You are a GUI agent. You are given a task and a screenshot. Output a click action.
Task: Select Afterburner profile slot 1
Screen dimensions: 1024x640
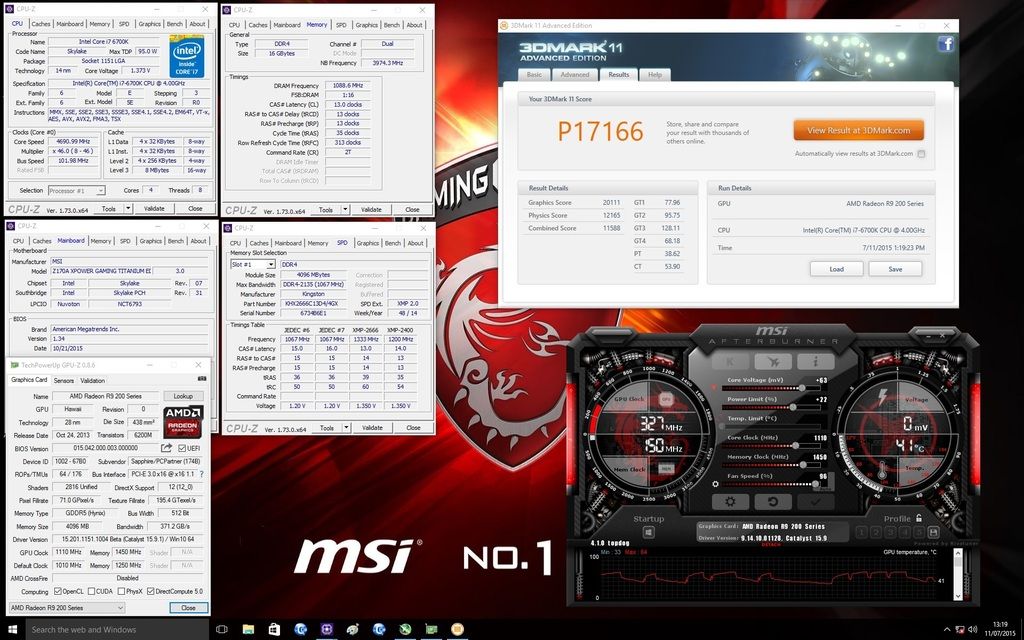pos(861,533)
